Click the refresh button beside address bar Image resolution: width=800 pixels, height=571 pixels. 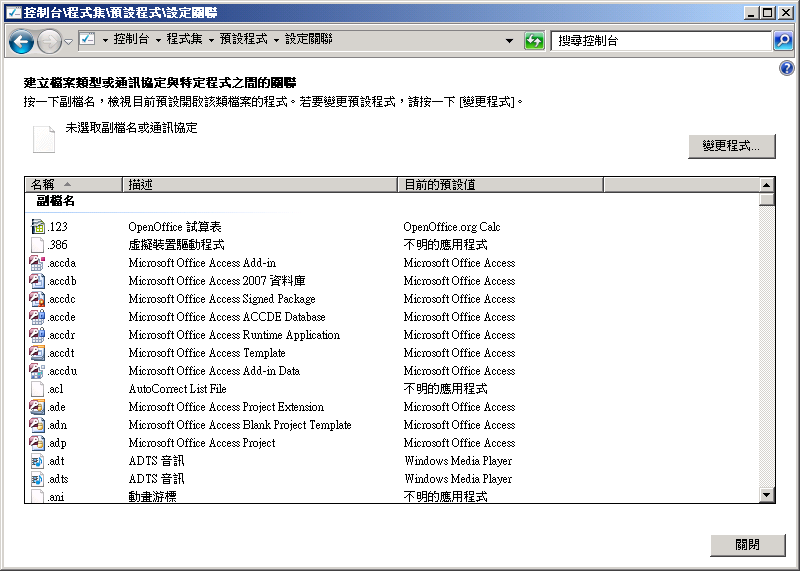tap(534, 41)
